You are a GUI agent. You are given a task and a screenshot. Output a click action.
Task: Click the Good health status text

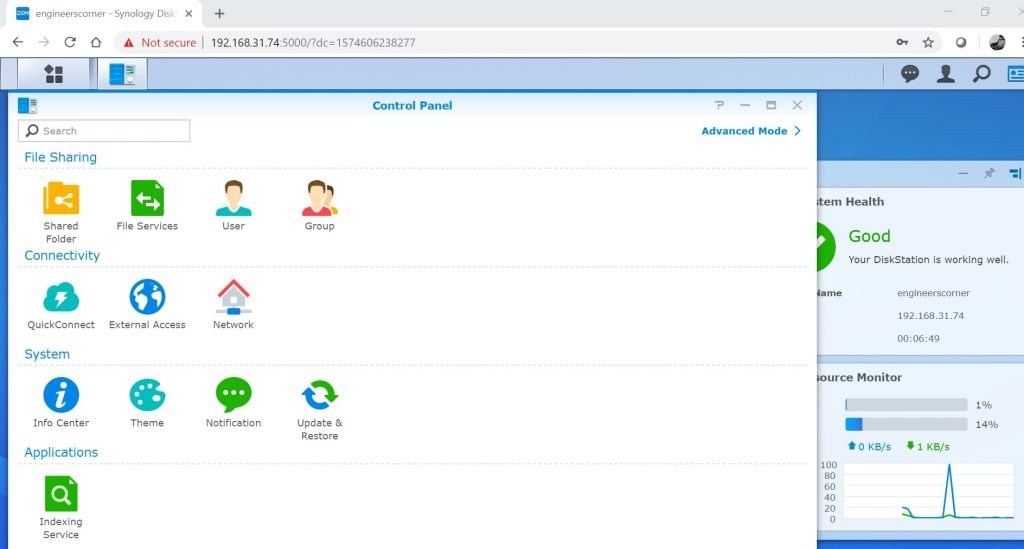click(x=869, y=236)
